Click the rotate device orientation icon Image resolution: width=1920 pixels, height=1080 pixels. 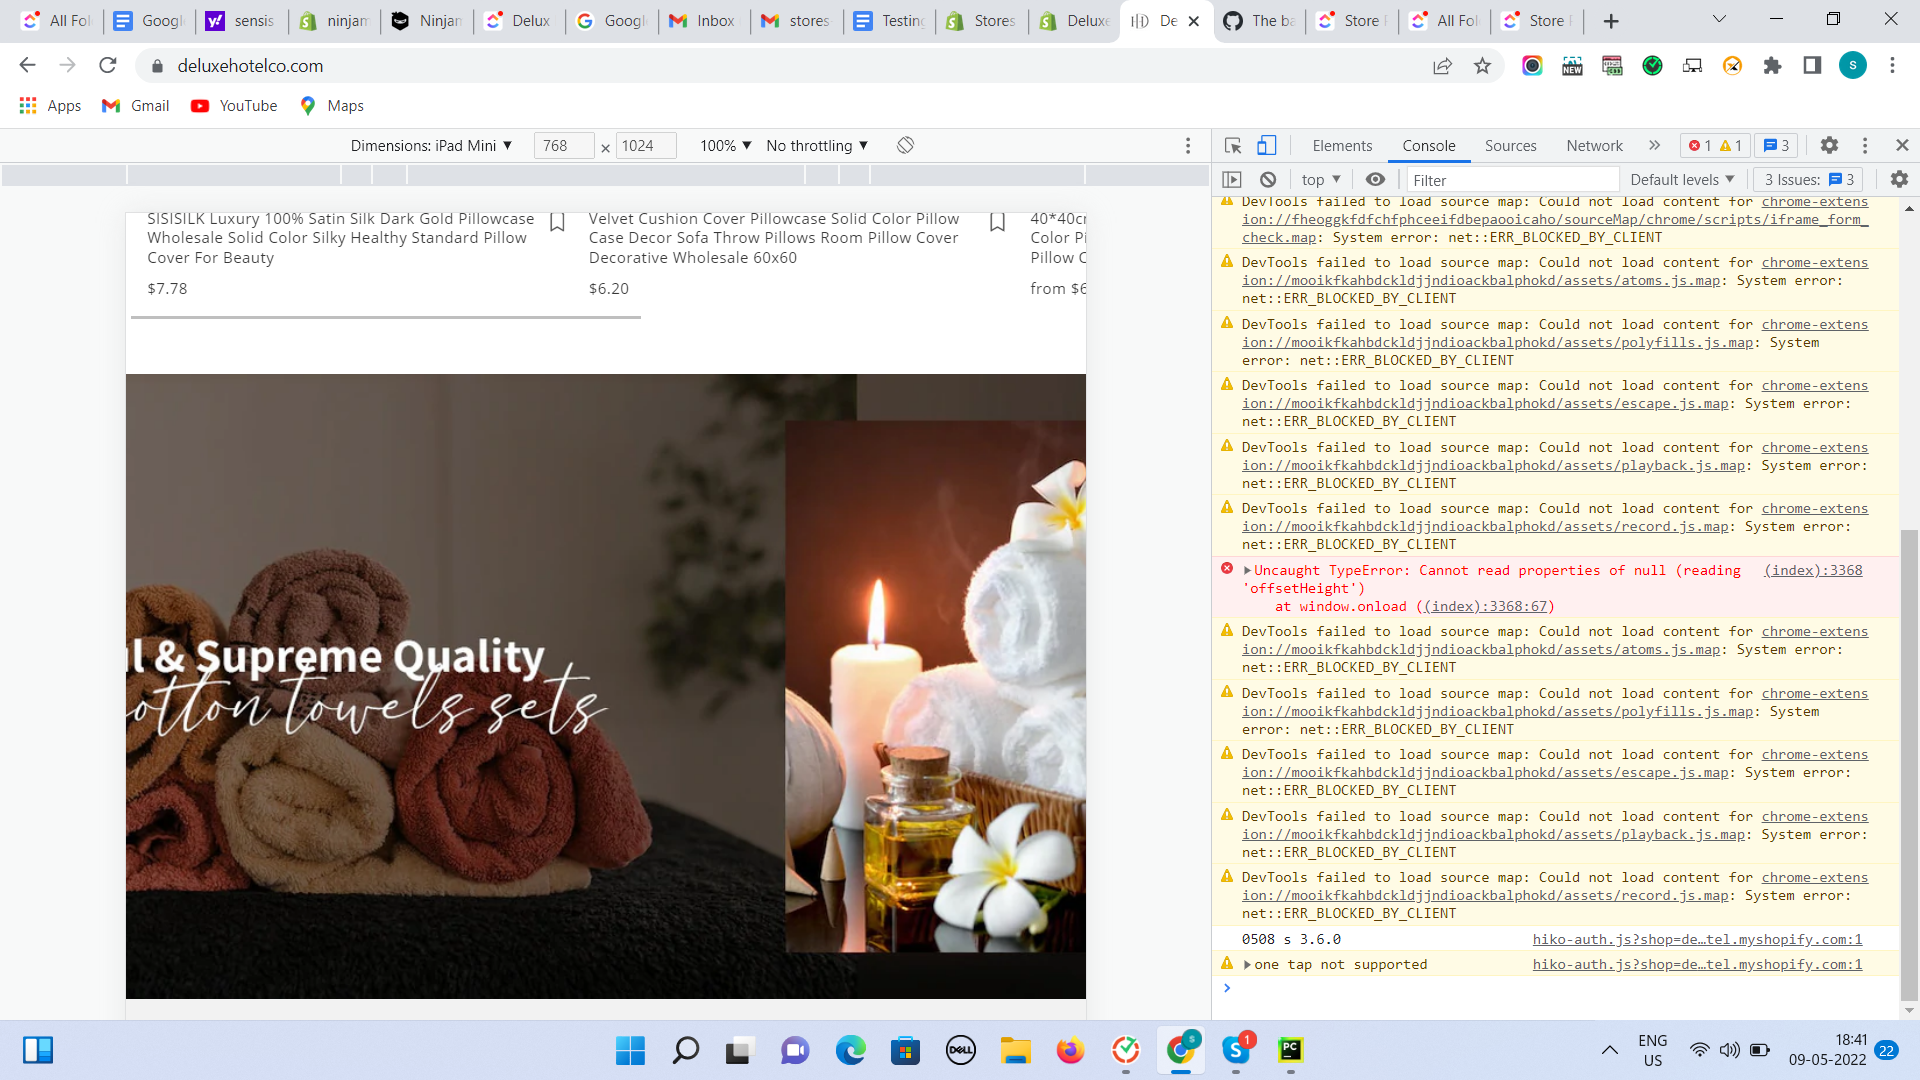(905, 146)
